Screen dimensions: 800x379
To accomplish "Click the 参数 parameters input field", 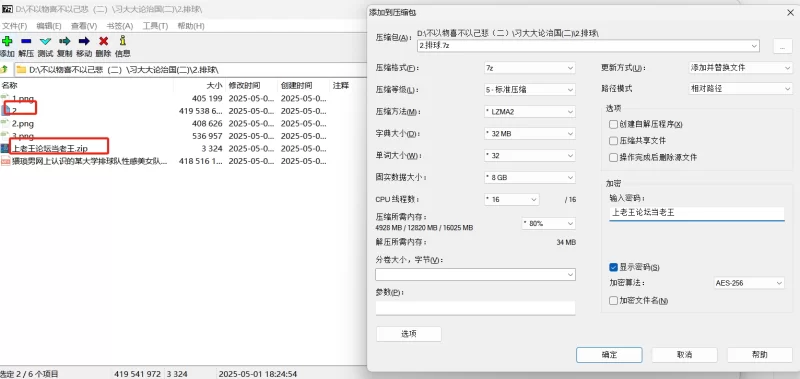I will (x=476, y=308).
